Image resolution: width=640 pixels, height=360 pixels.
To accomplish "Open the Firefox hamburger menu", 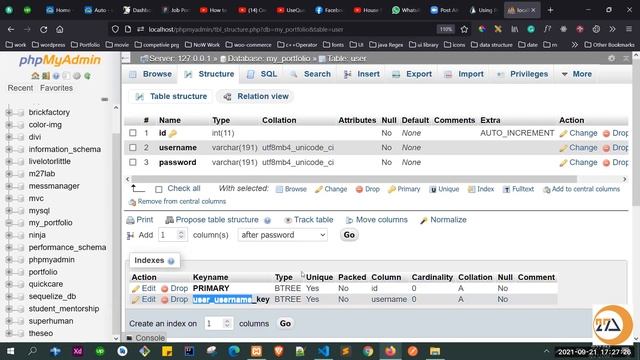I will click(x=629, y=29).
